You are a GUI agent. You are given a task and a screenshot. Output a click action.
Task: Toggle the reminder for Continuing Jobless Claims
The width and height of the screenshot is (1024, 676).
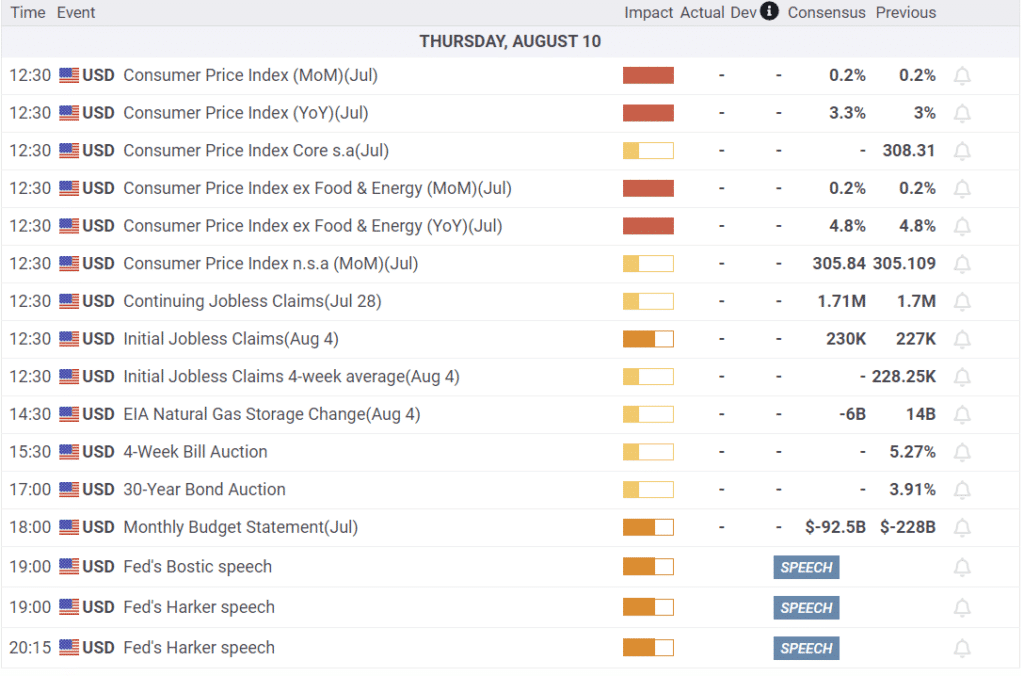point(962,301)
